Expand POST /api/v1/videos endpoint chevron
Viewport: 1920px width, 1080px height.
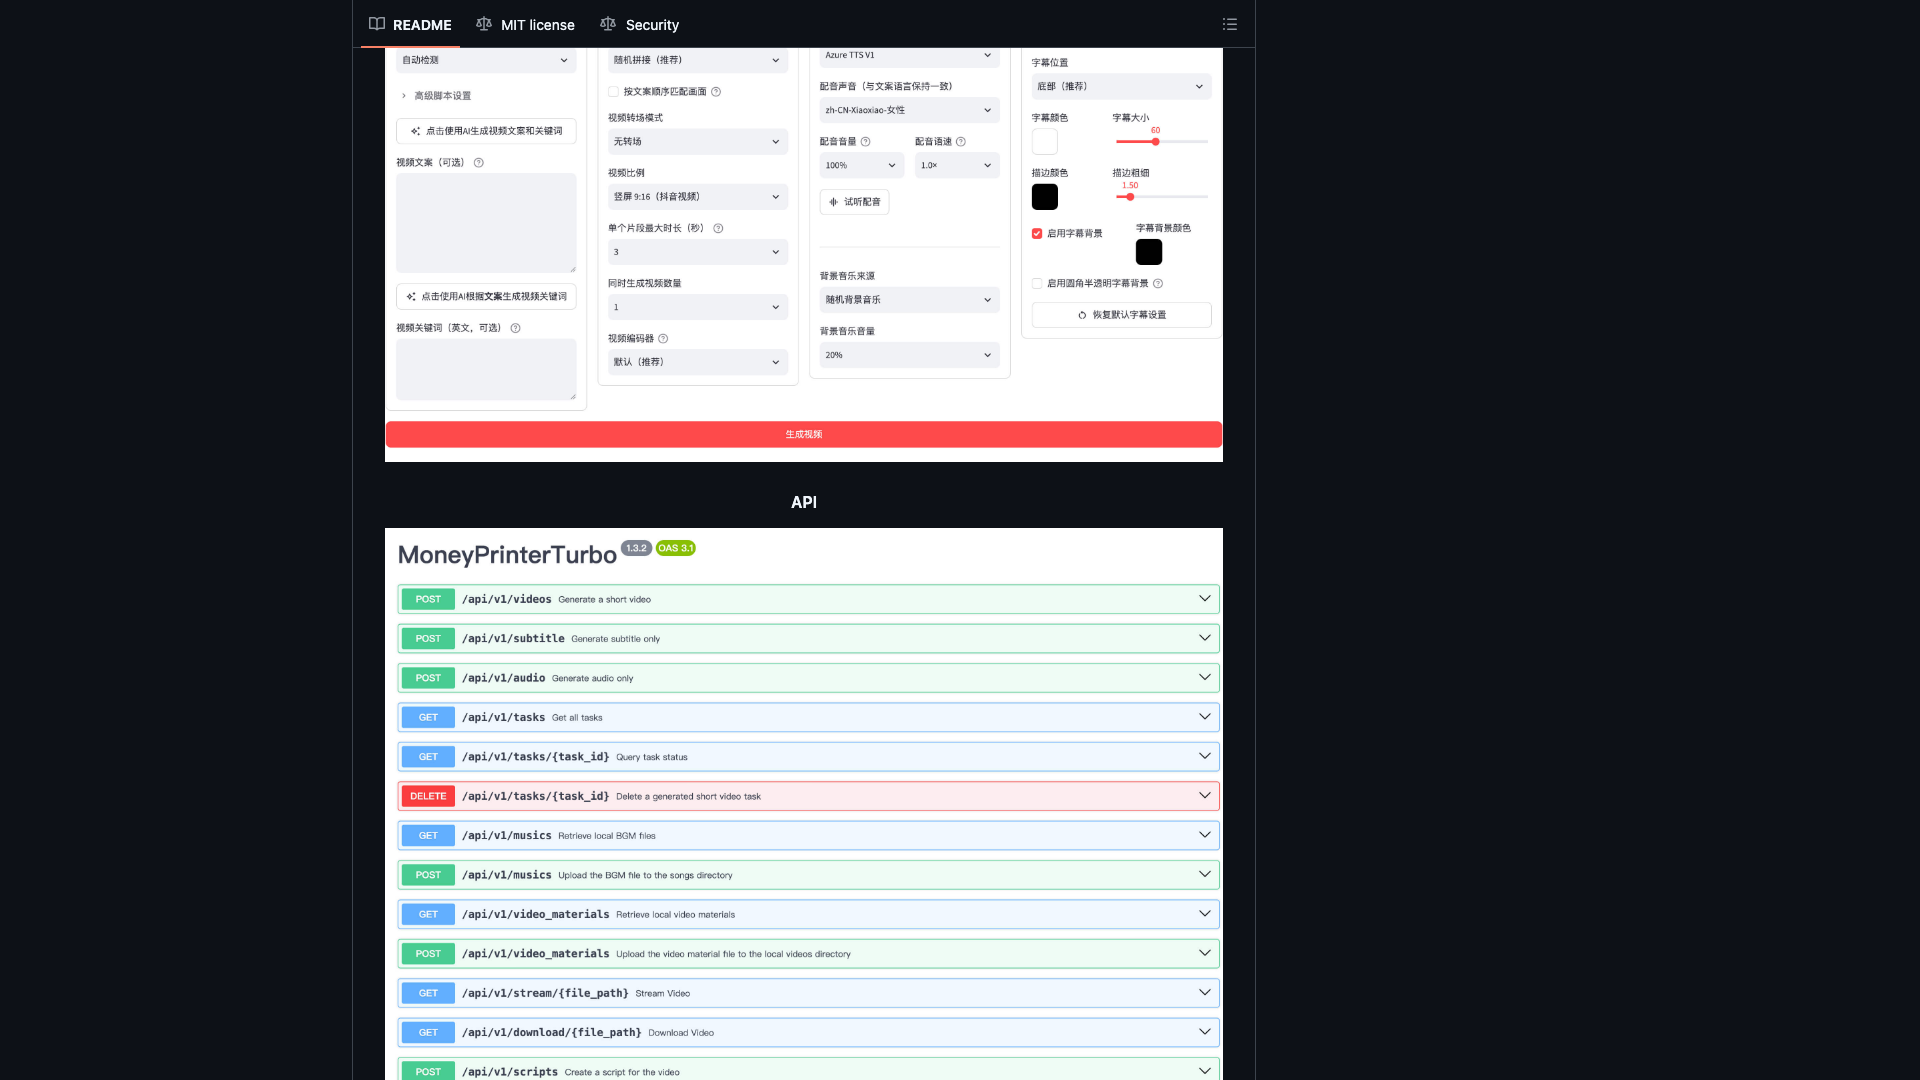tap(1205, 599)
